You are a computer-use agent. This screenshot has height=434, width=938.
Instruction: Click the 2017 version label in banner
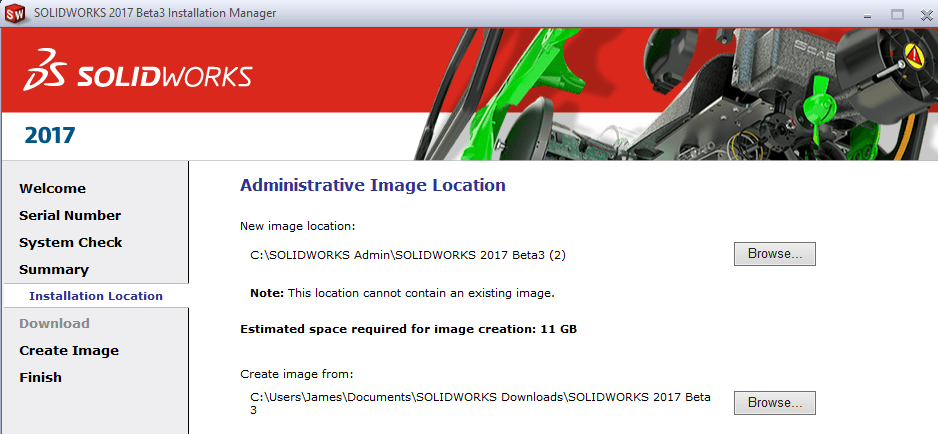pyautogui.click(x=50, y=136)
